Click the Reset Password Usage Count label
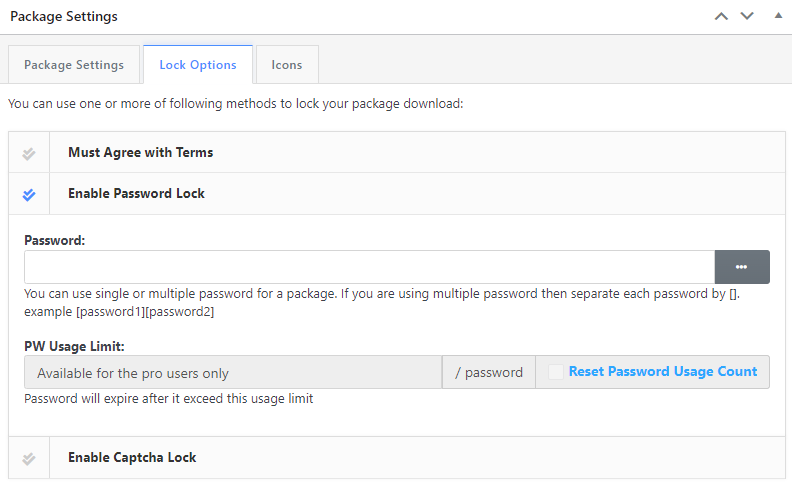792x485 pixels. click(662, 372)
